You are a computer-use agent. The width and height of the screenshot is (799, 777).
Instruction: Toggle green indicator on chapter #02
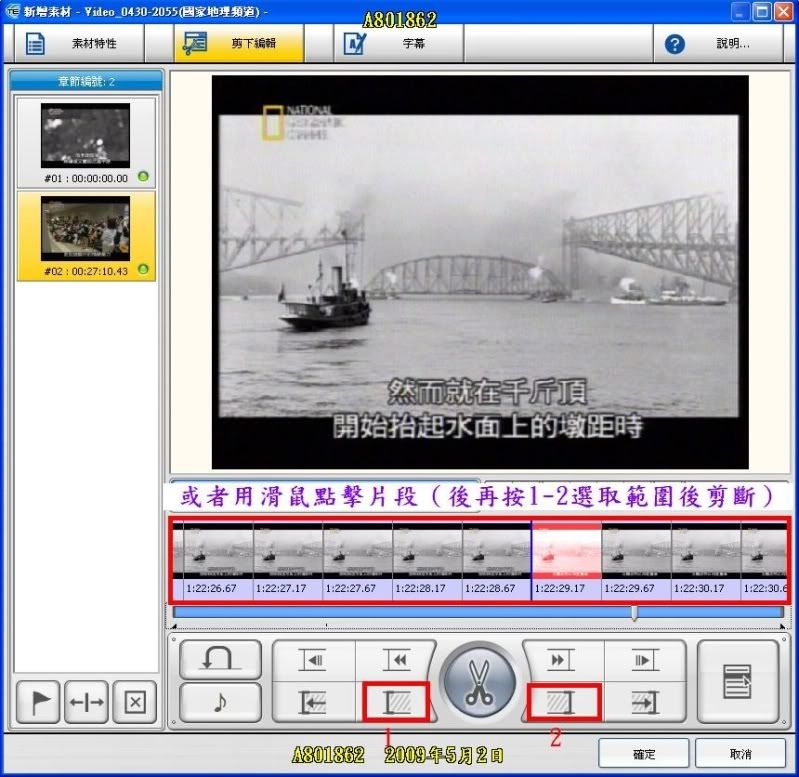(x=143, y=269)
